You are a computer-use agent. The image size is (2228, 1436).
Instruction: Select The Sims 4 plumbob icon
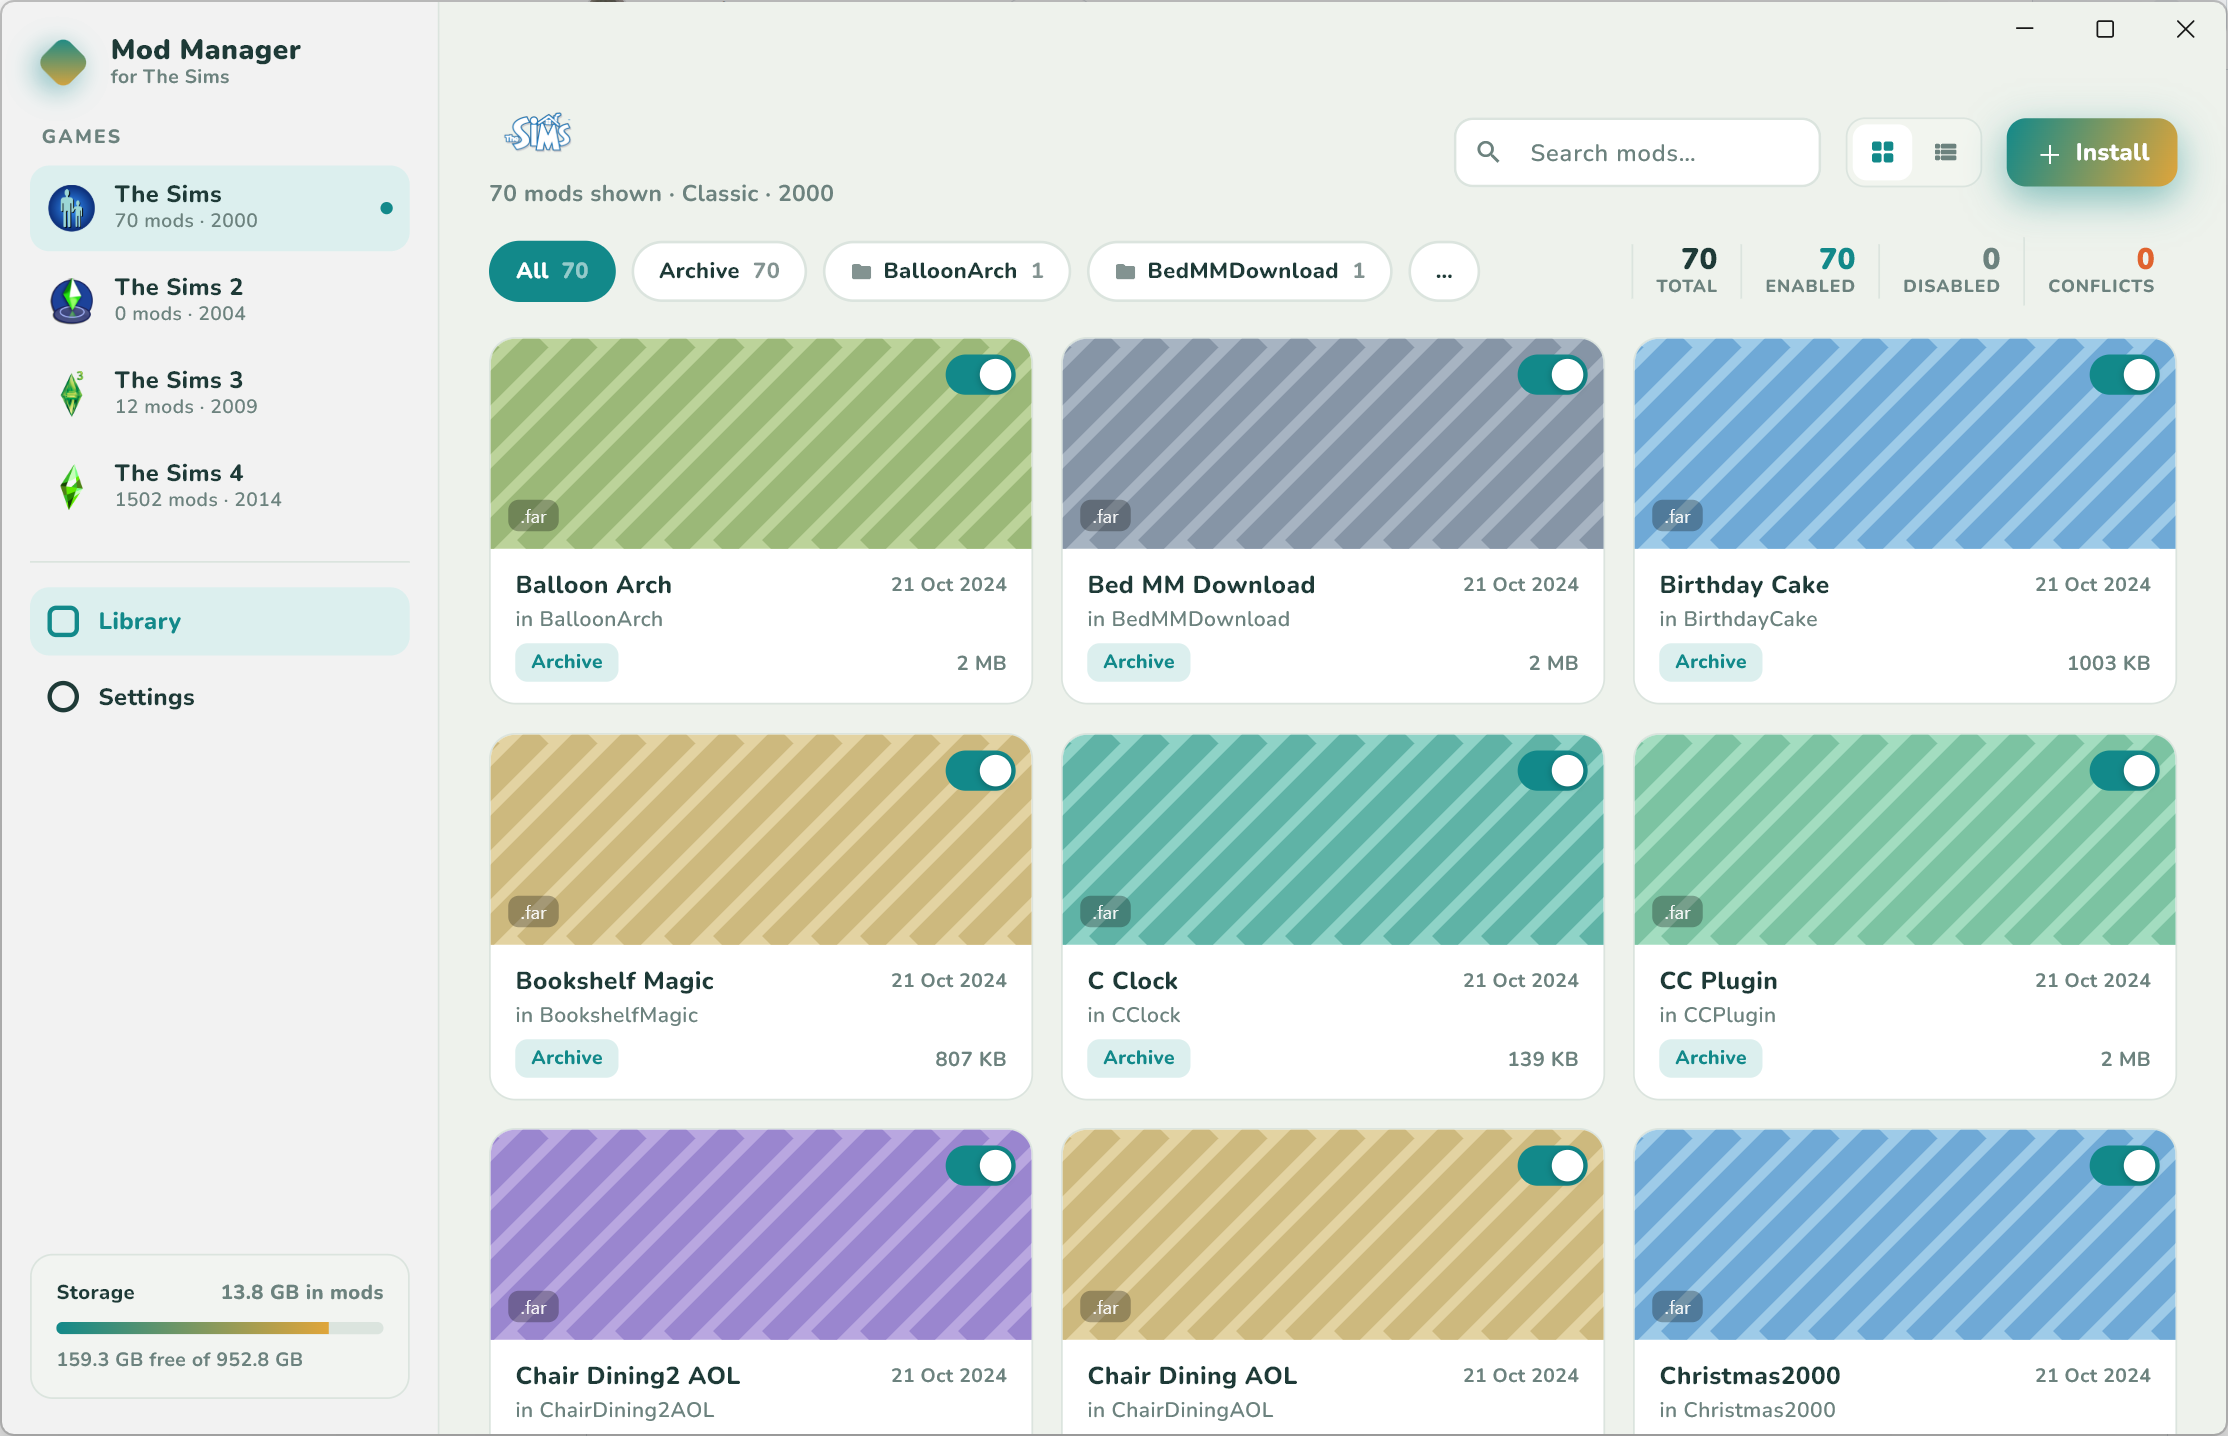click(x=72, y=486)
